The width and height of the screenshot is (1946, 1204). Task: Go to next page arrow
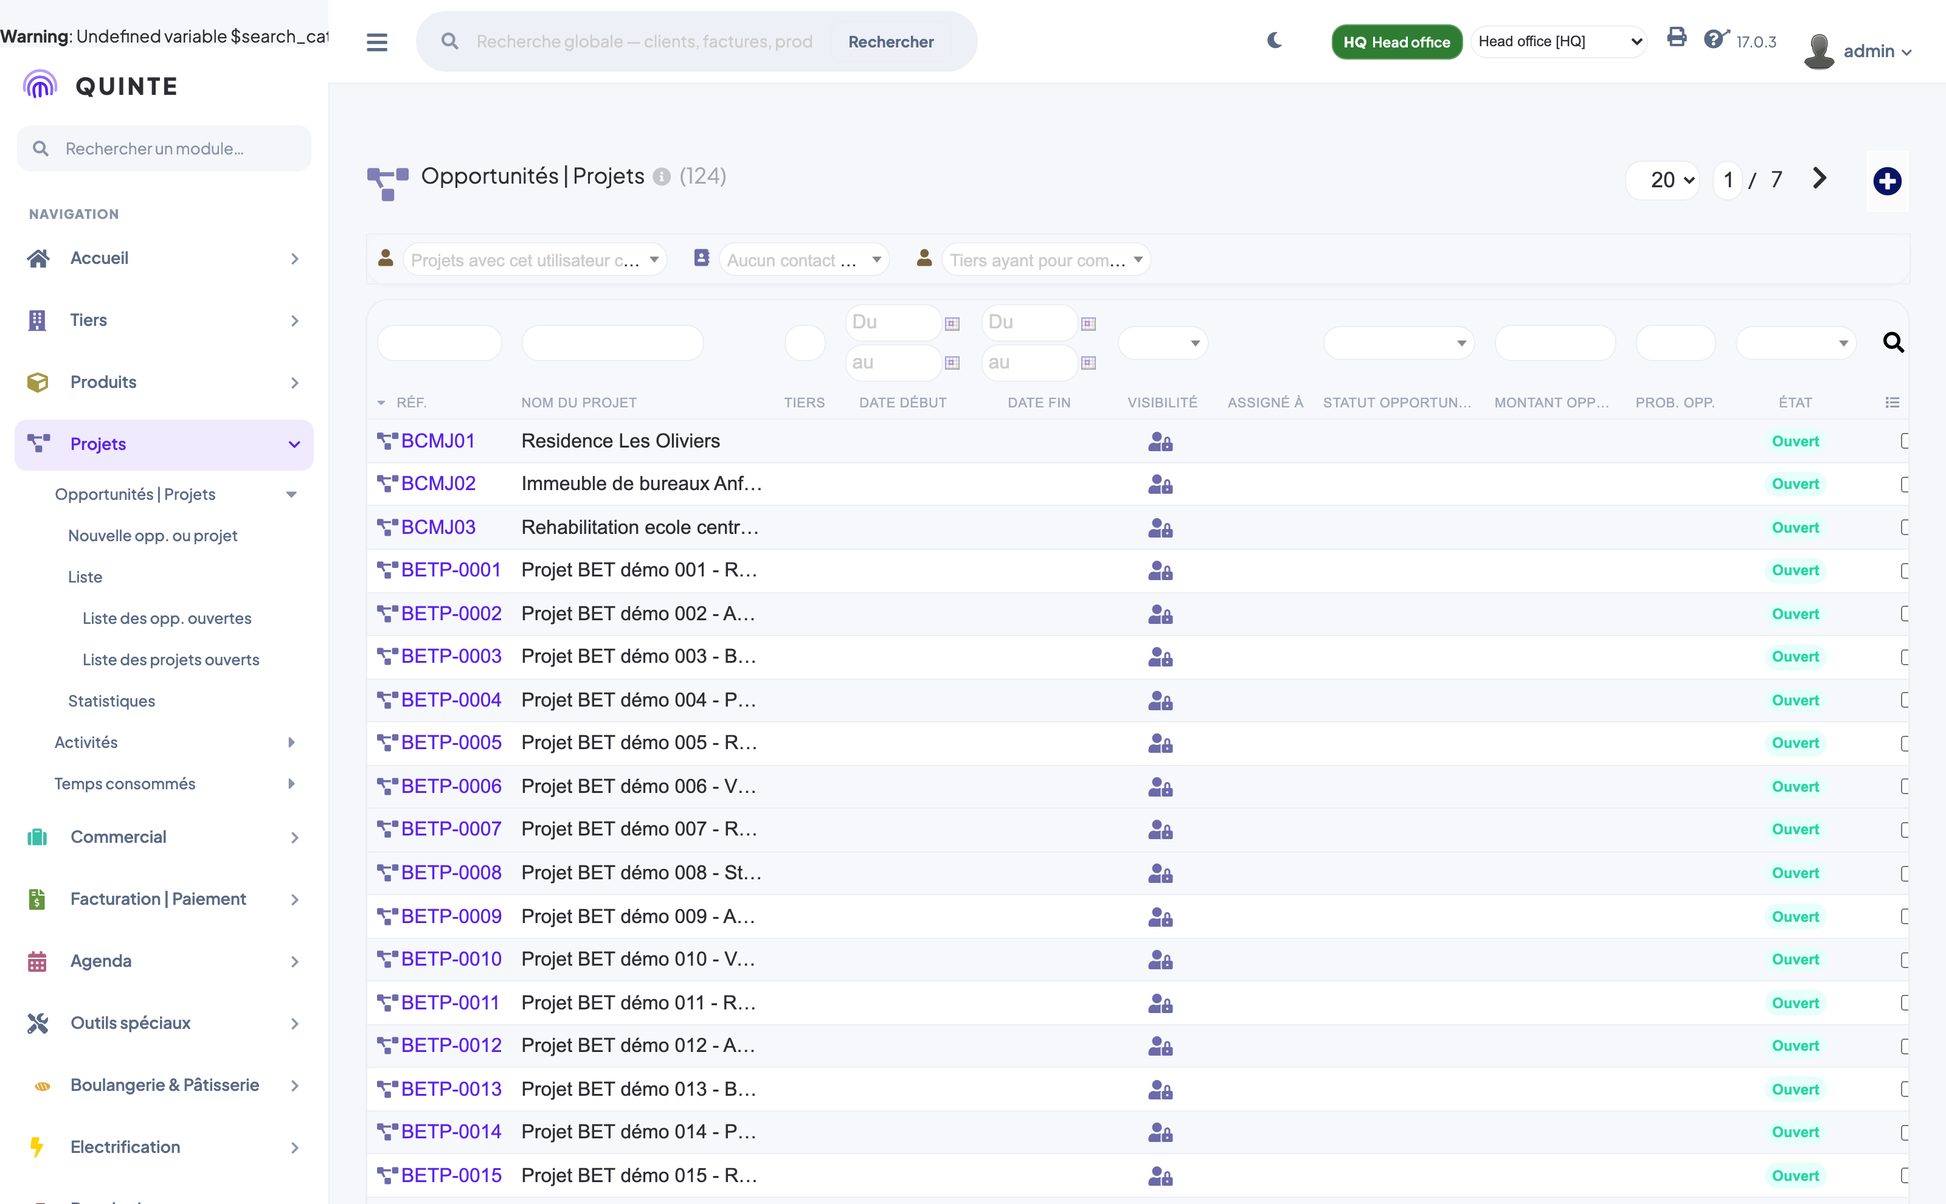(x=1819, y=178)
